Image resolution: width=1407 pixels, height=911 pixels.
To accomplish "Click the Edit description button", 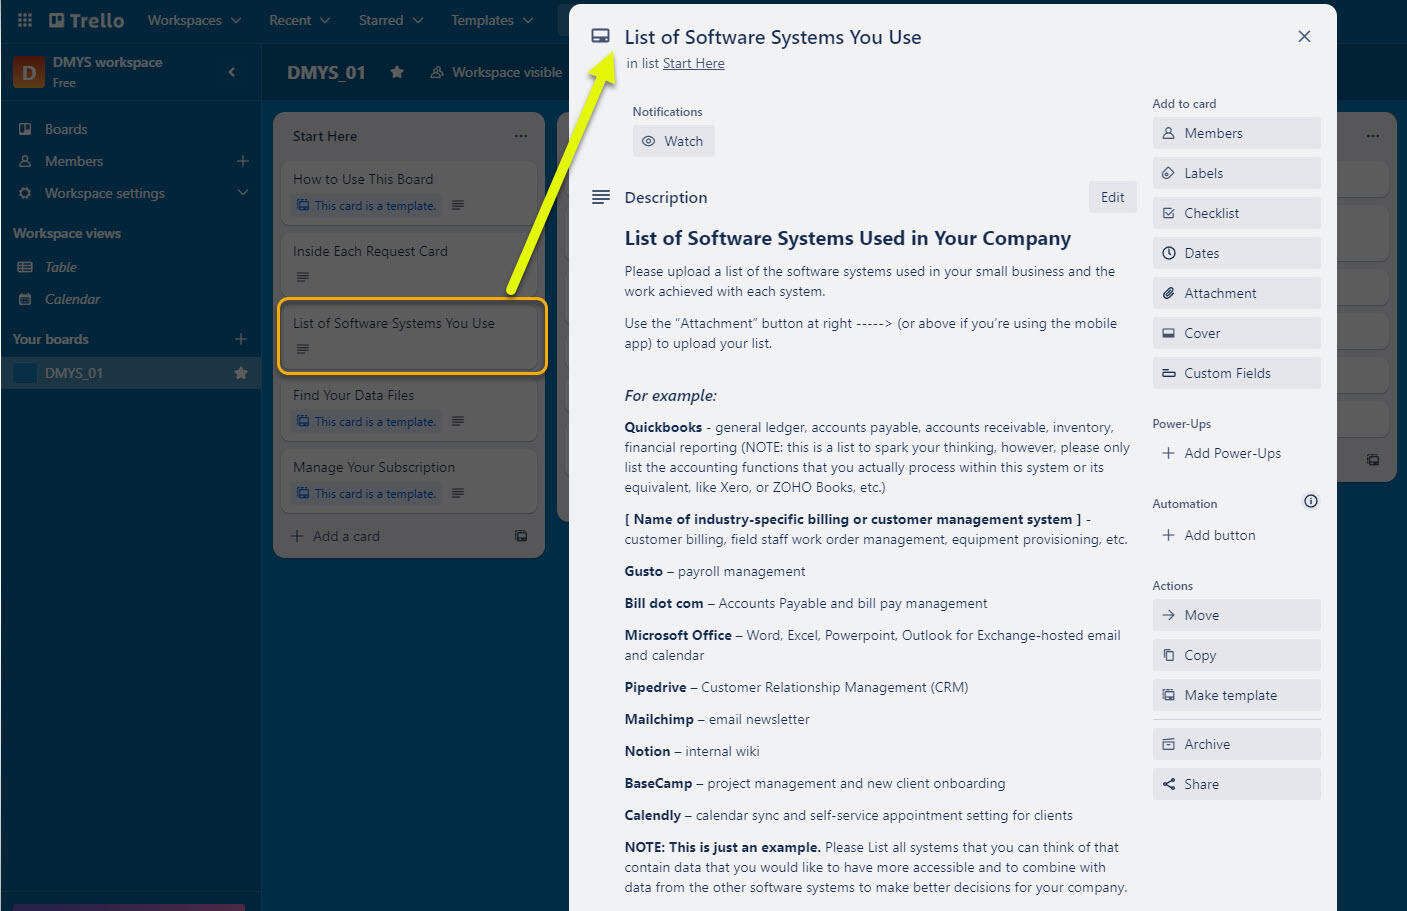I will pyautogui.click(x=1112, y=197).
